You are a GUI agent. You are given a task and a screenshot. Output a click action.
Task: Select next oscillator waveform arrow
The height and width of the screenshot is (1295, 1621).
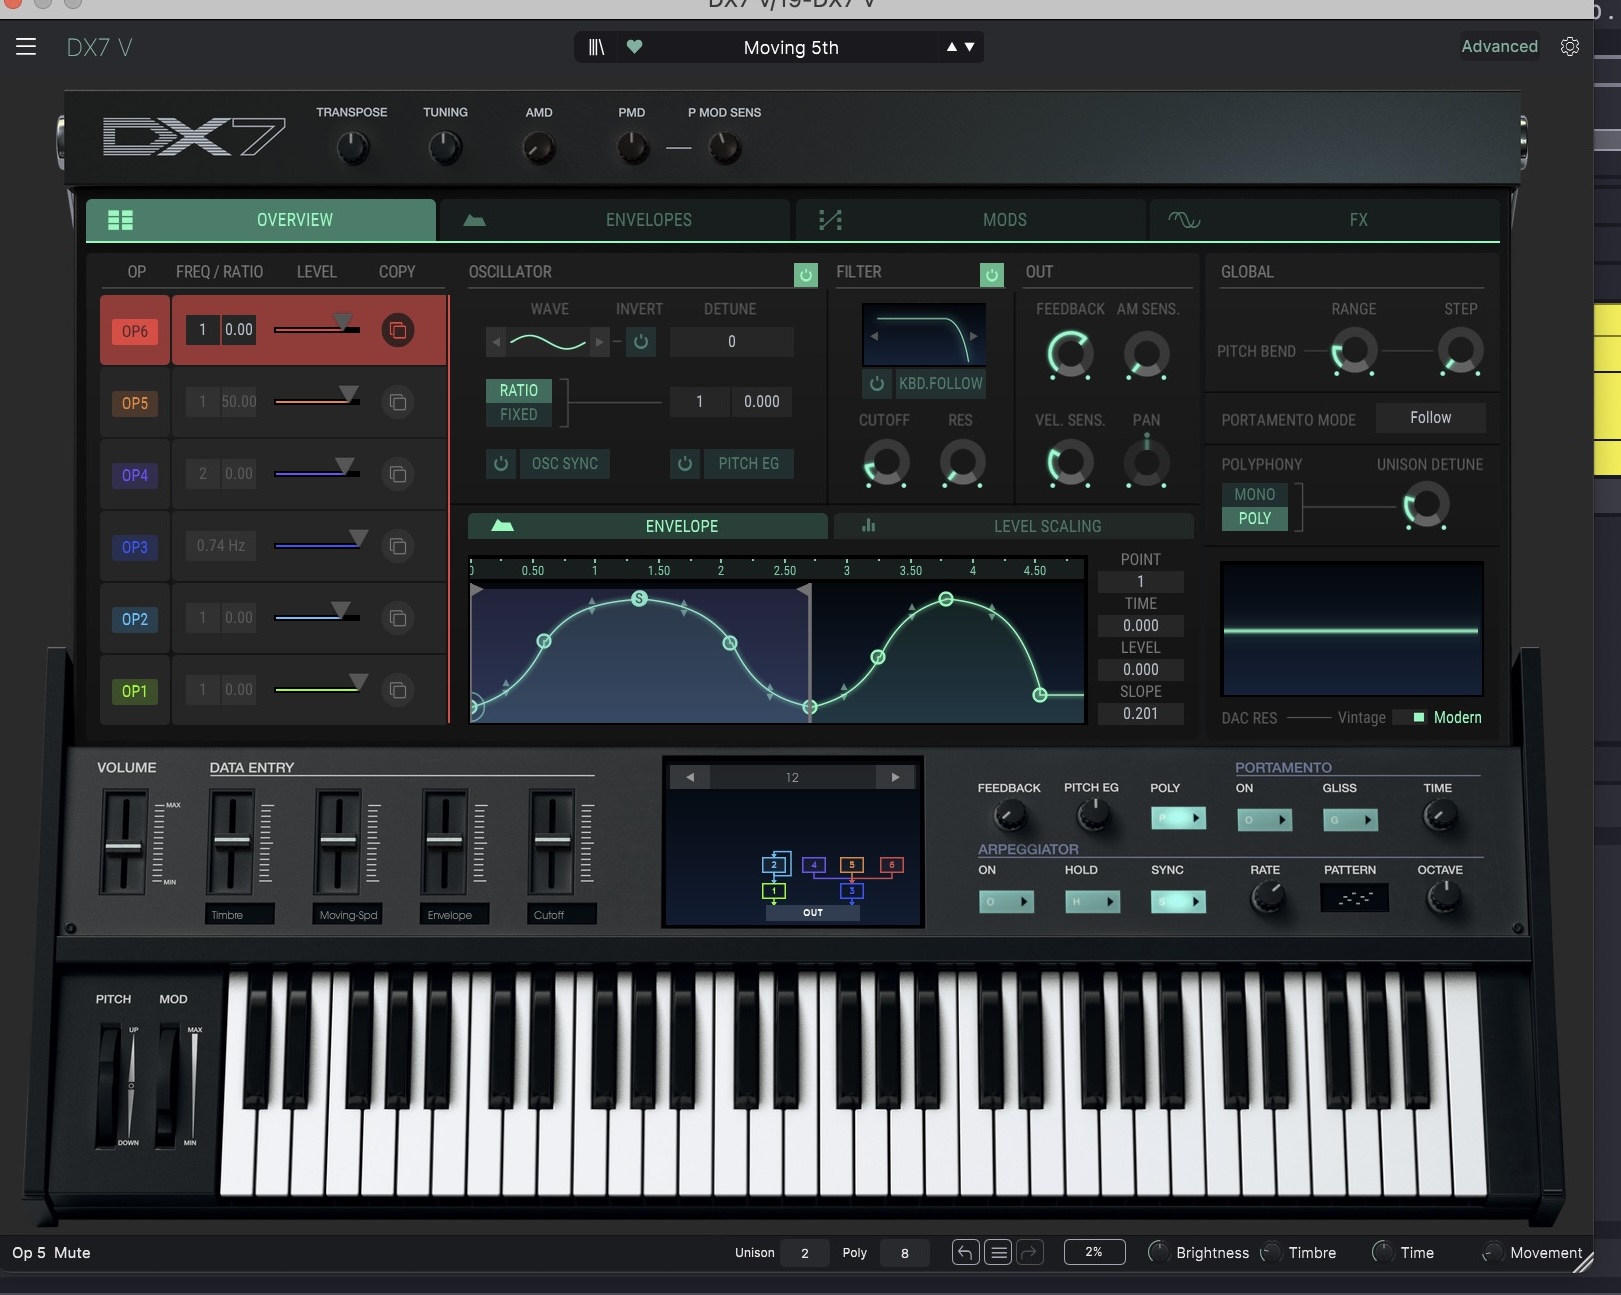[x=599, y=342]
